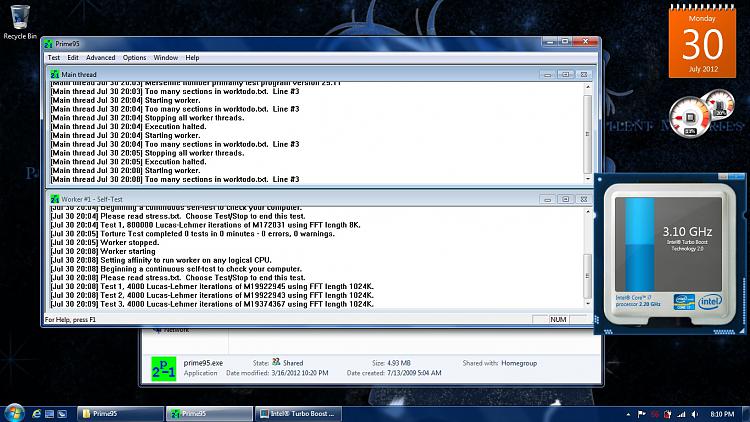750x422 pixels.
Task: Click the Intel logo on Turbo Boost gadget
Action: [710, 301]
